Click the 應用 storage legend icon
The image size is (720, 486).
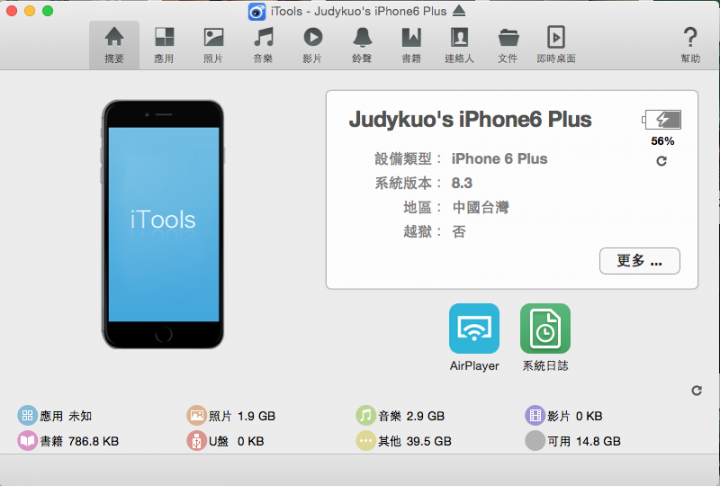coord(28,416)
